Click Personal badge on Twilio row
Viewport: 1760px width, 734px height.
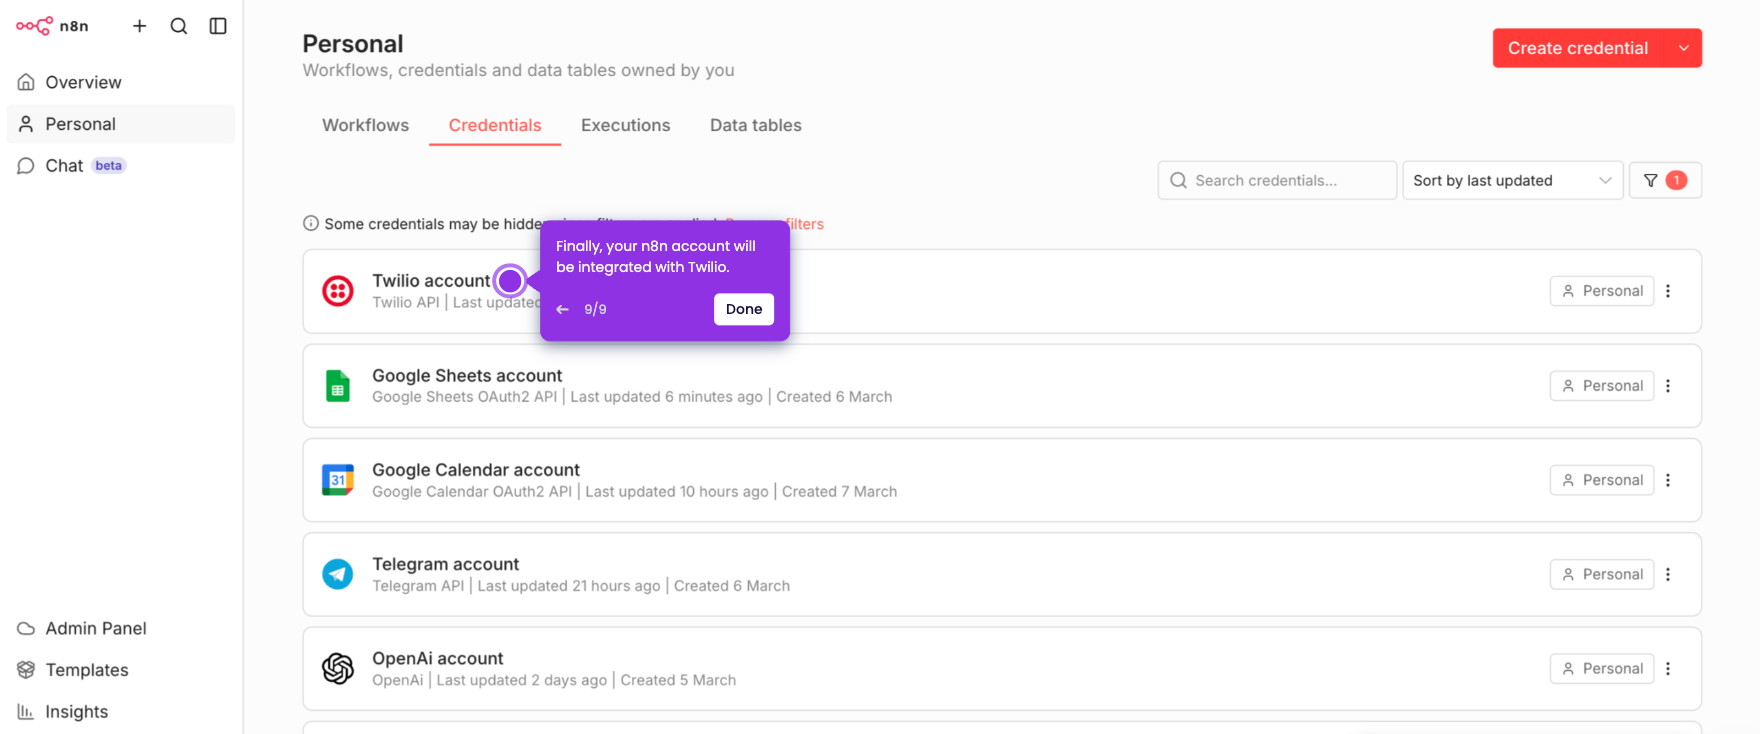click(x=1602, y=291)
